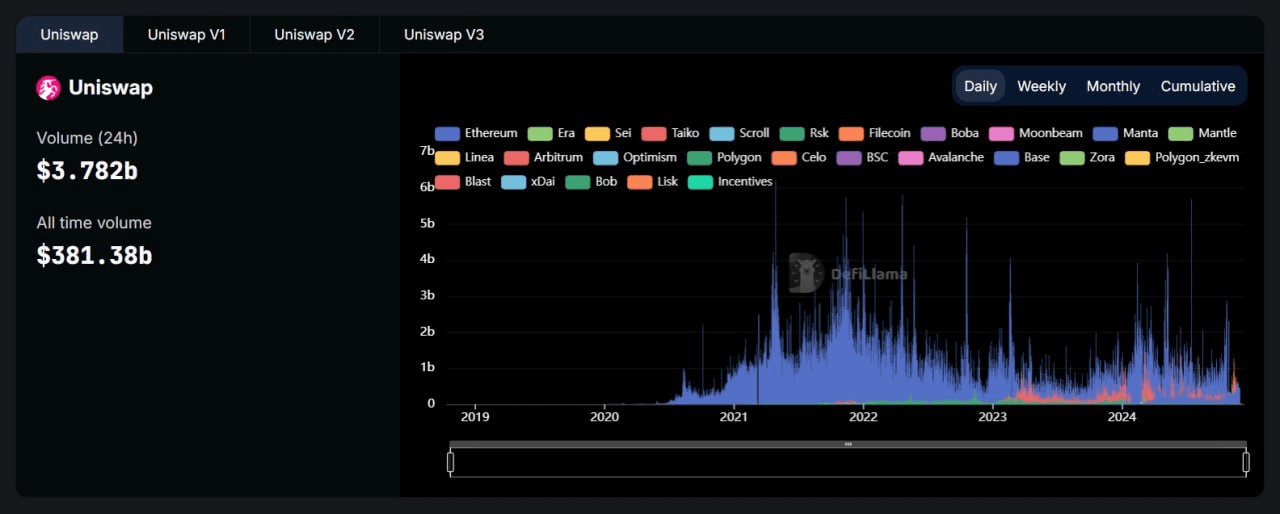Hide the Boba chain series
The width and height of the screenshot is (1280, 514).
coord(950,133)
